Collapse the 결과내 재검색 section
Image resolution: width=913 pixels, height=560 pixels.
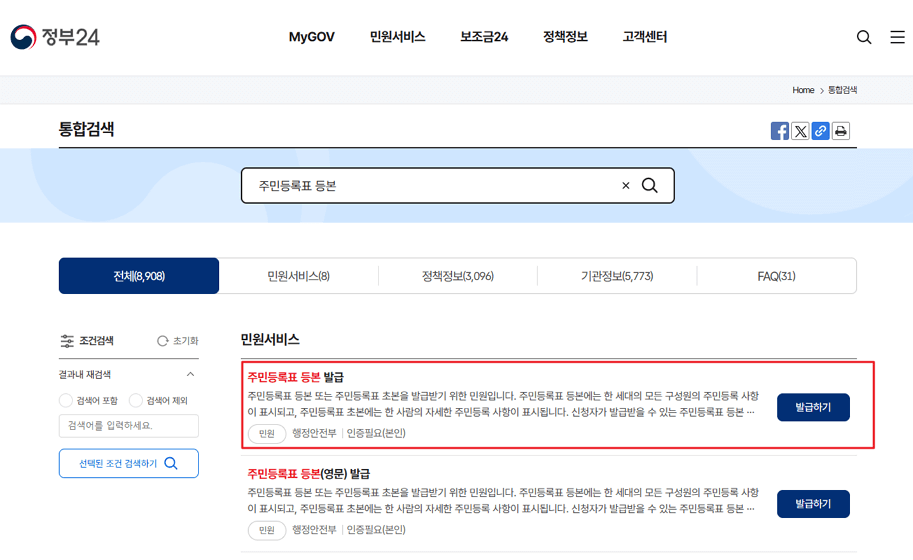[190, 374]
